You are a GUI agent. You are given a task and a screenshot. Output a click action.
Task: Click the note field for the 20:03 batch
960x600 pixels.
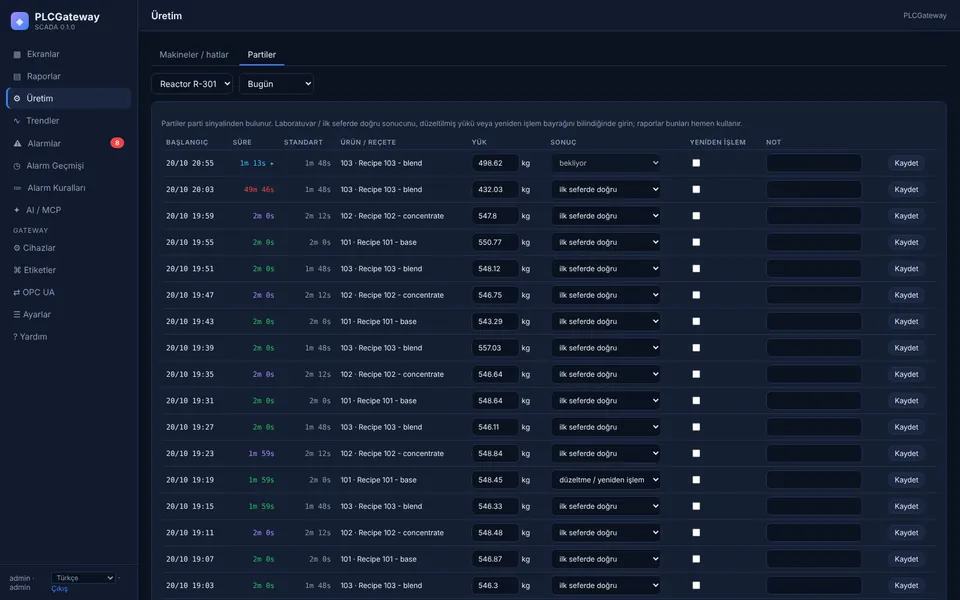(814, 189)
